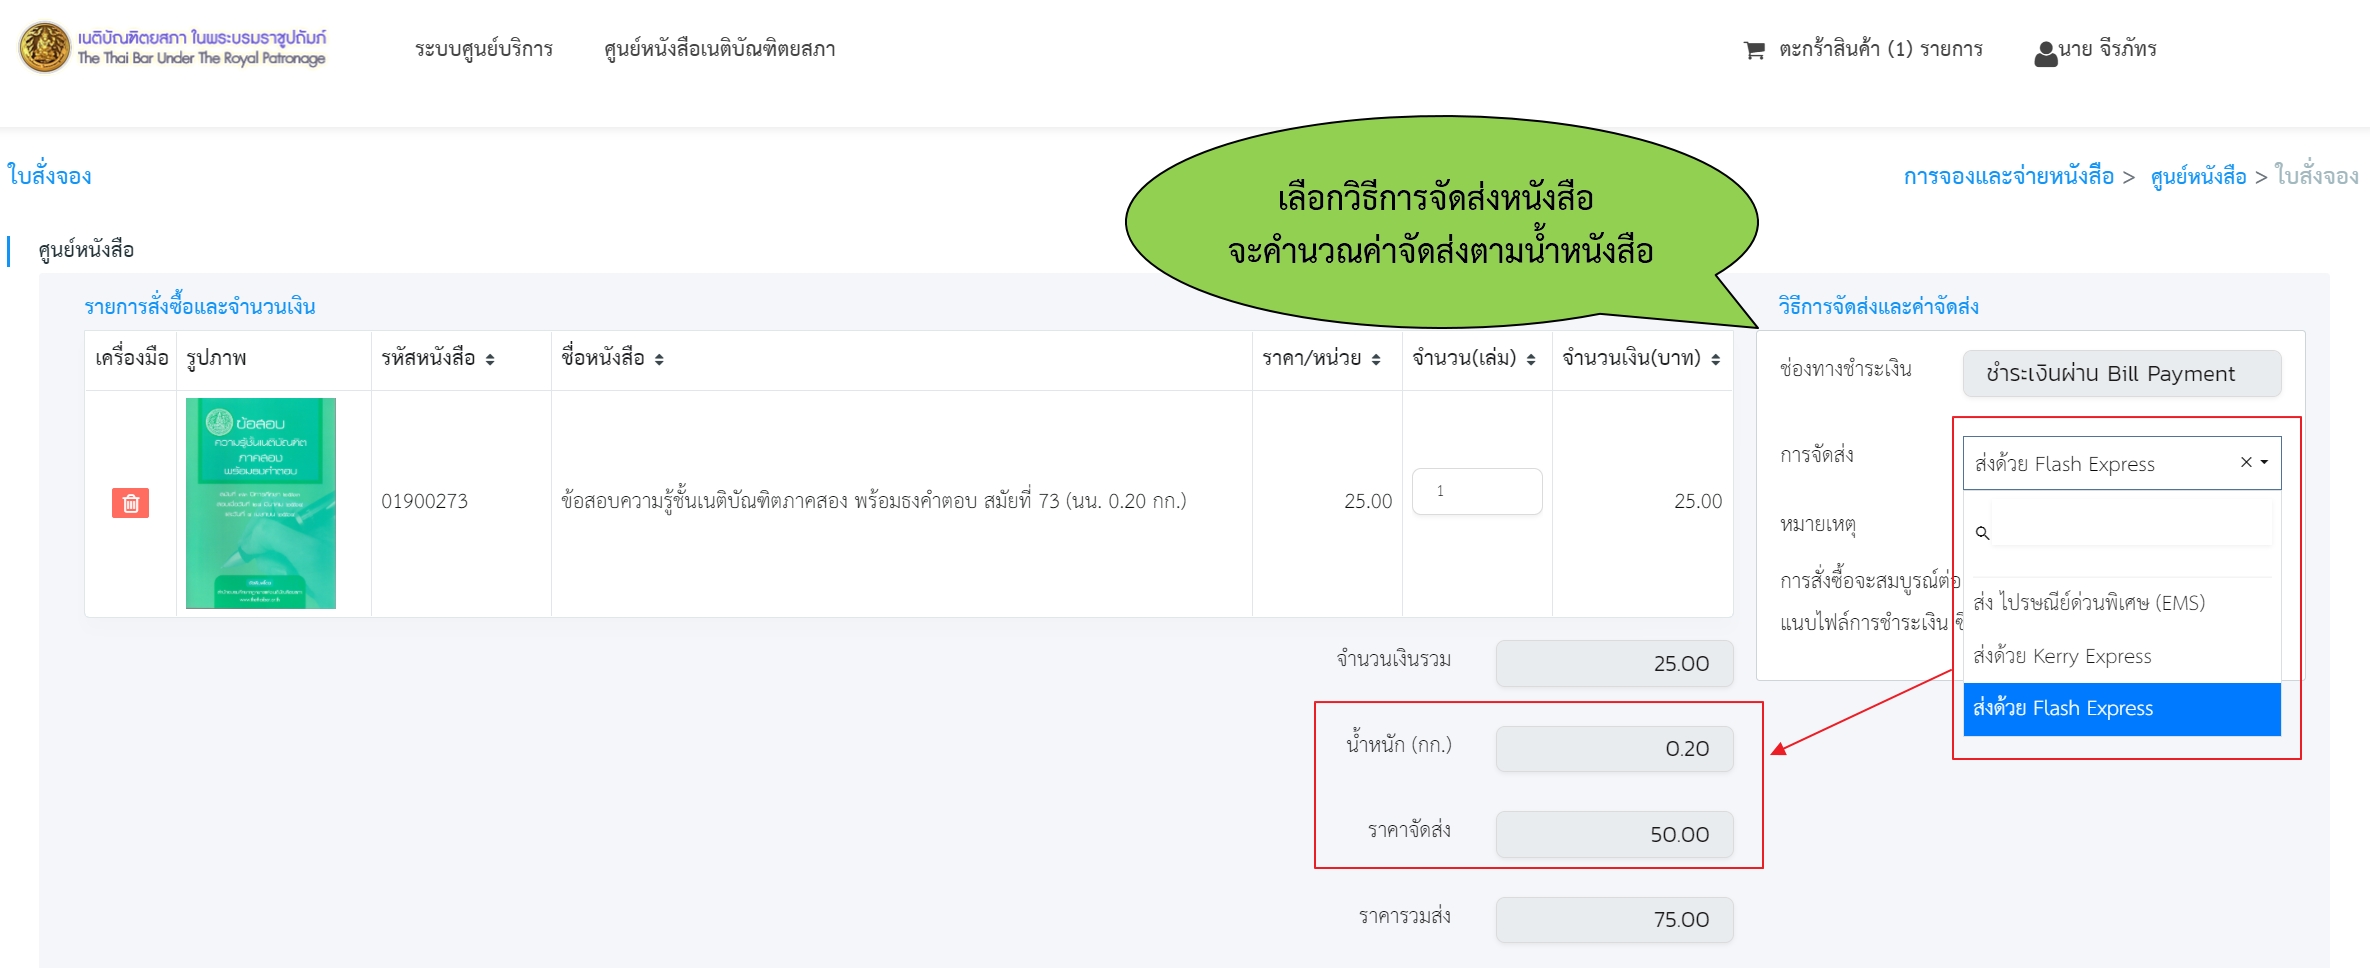Clear the selected Flash Express option
The width and height of the screenshot is (2370, 968).
click(2246, 462)
